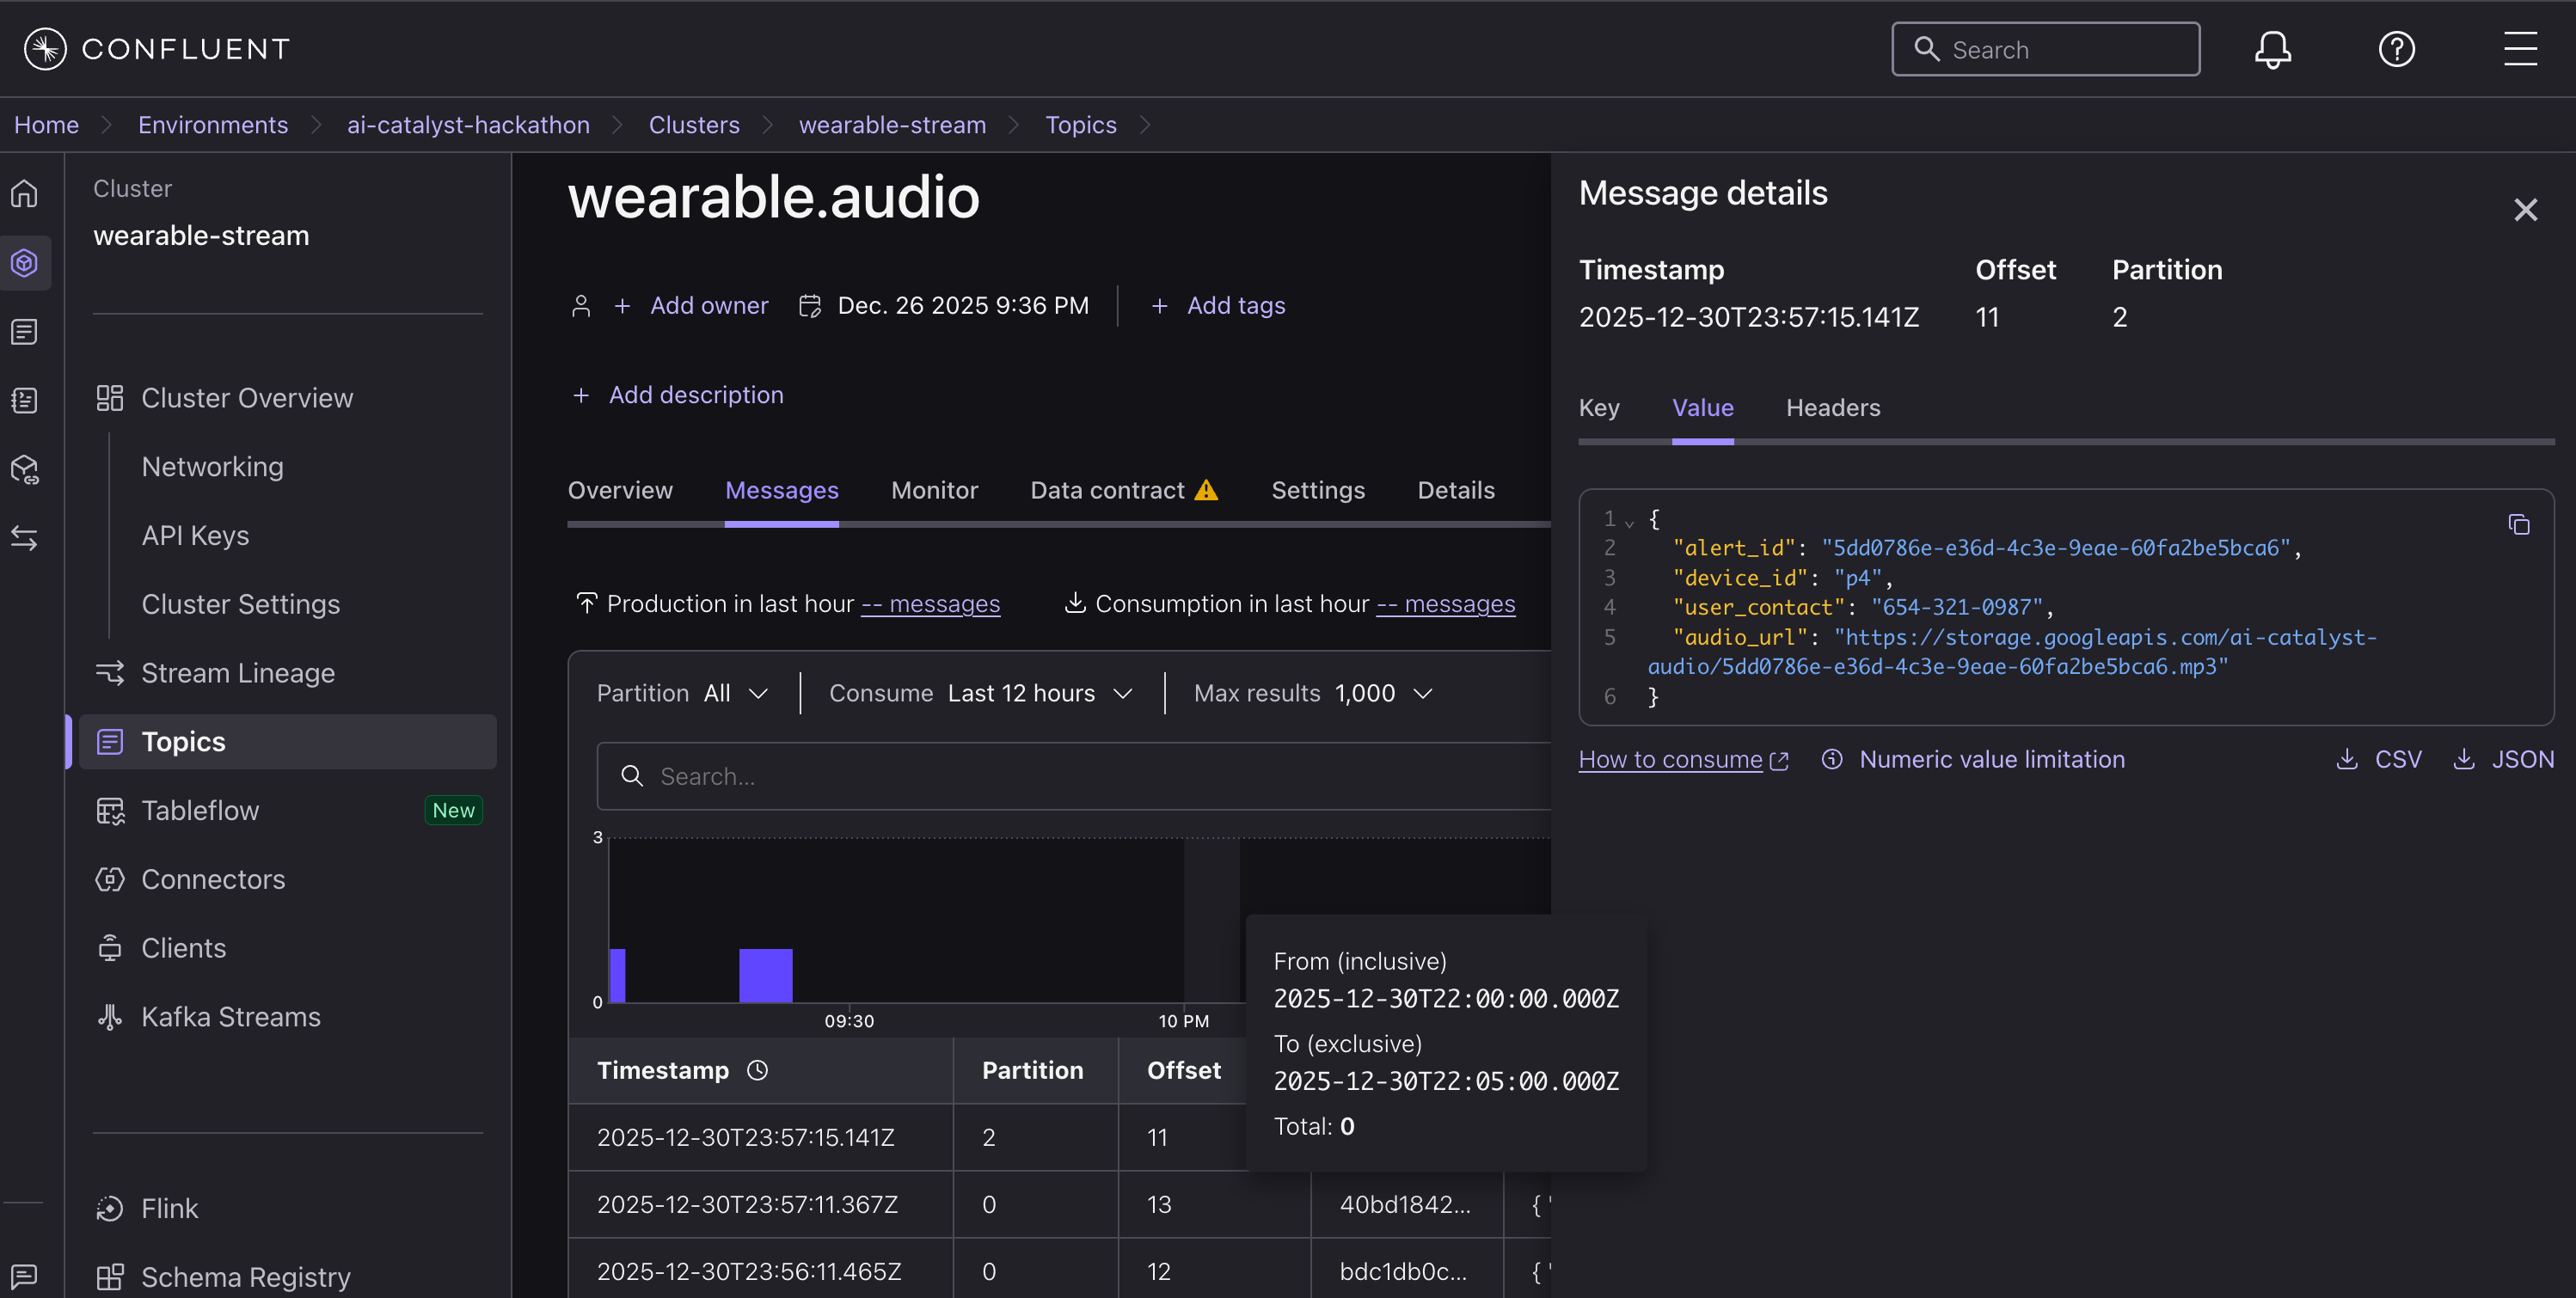This screenshot has height=1298, width=2576.
Task: Click the messages Search field
Action: pos(1080,776)
